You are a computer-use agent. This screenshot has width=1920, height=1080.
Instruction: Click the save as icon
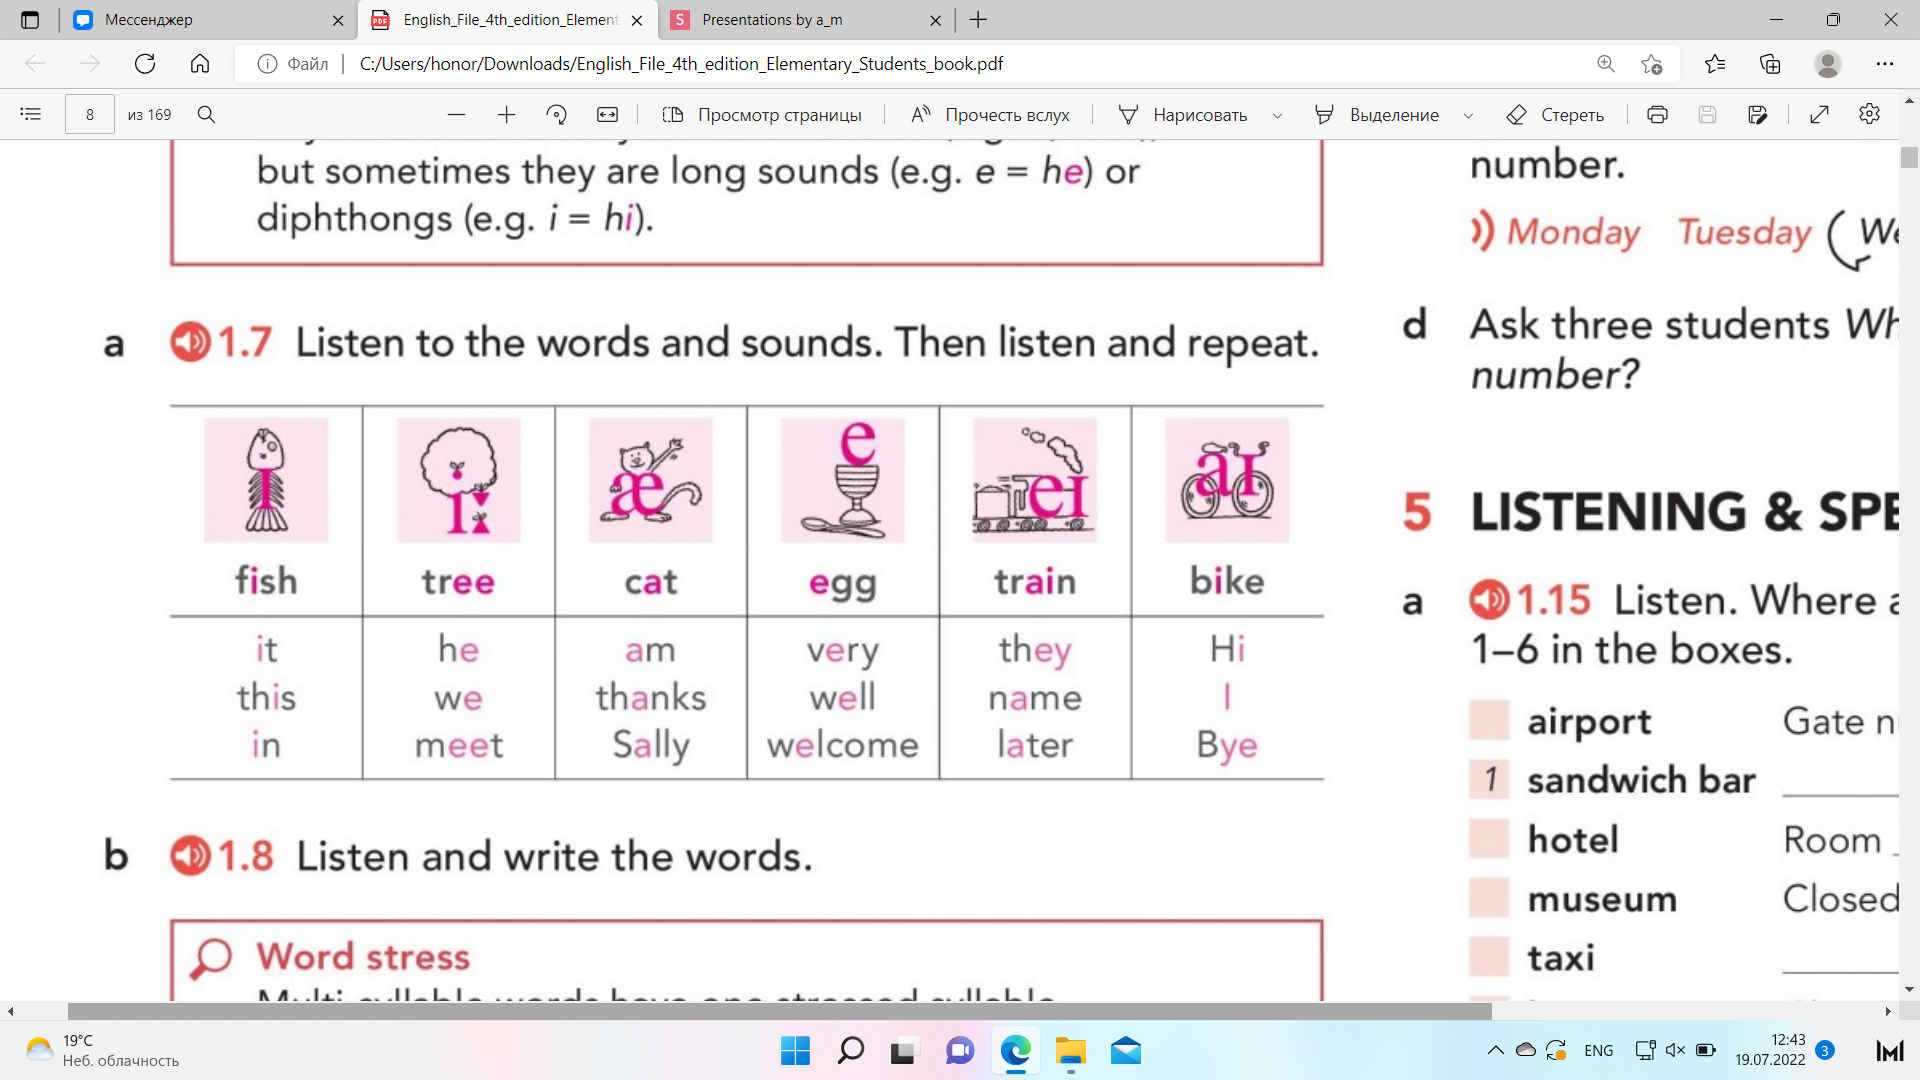point(1757,115)
